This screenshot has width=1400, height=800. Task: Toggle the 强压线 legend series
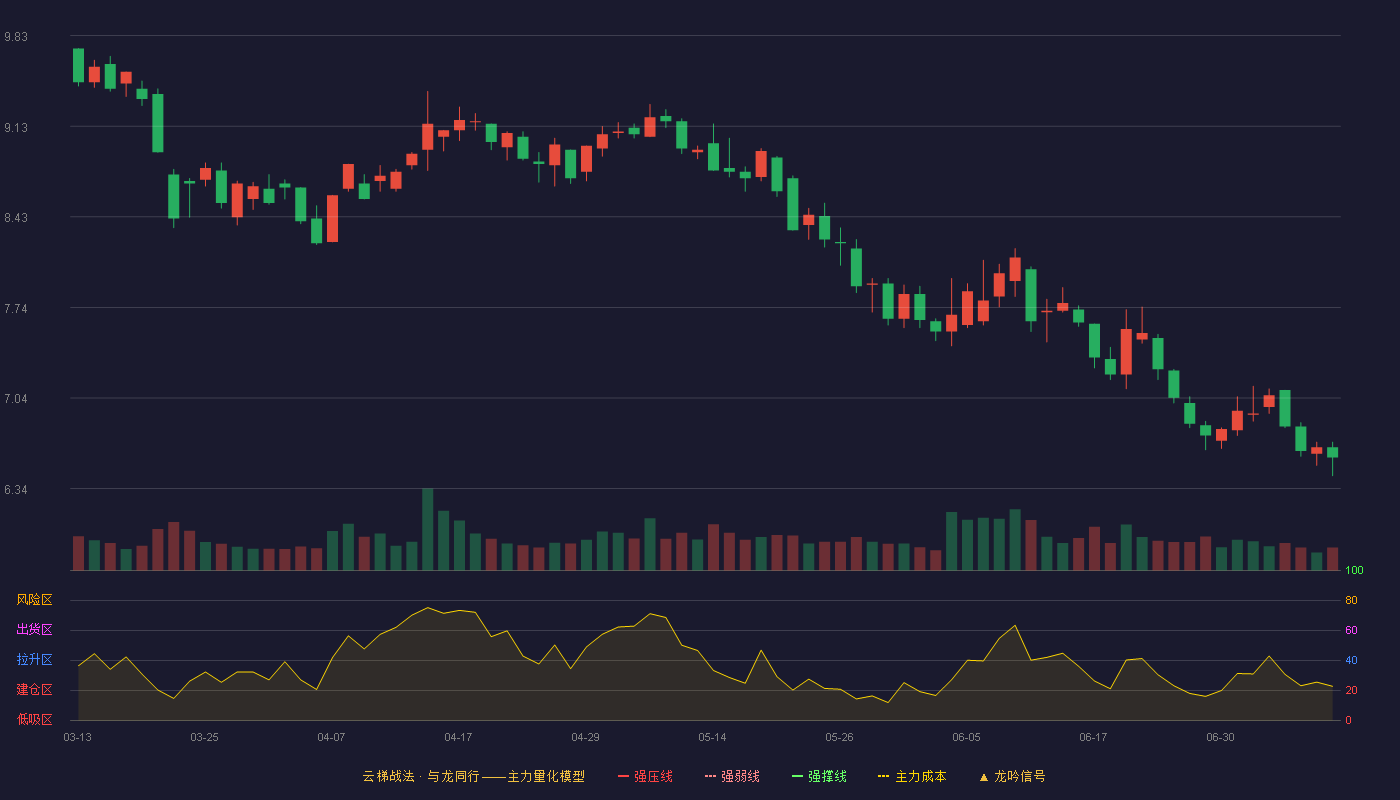pos(645,776)
